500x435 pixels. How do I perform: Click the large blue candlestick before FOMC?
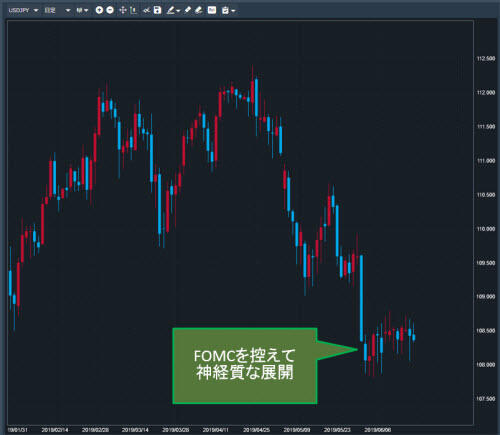tap(362, 298)
